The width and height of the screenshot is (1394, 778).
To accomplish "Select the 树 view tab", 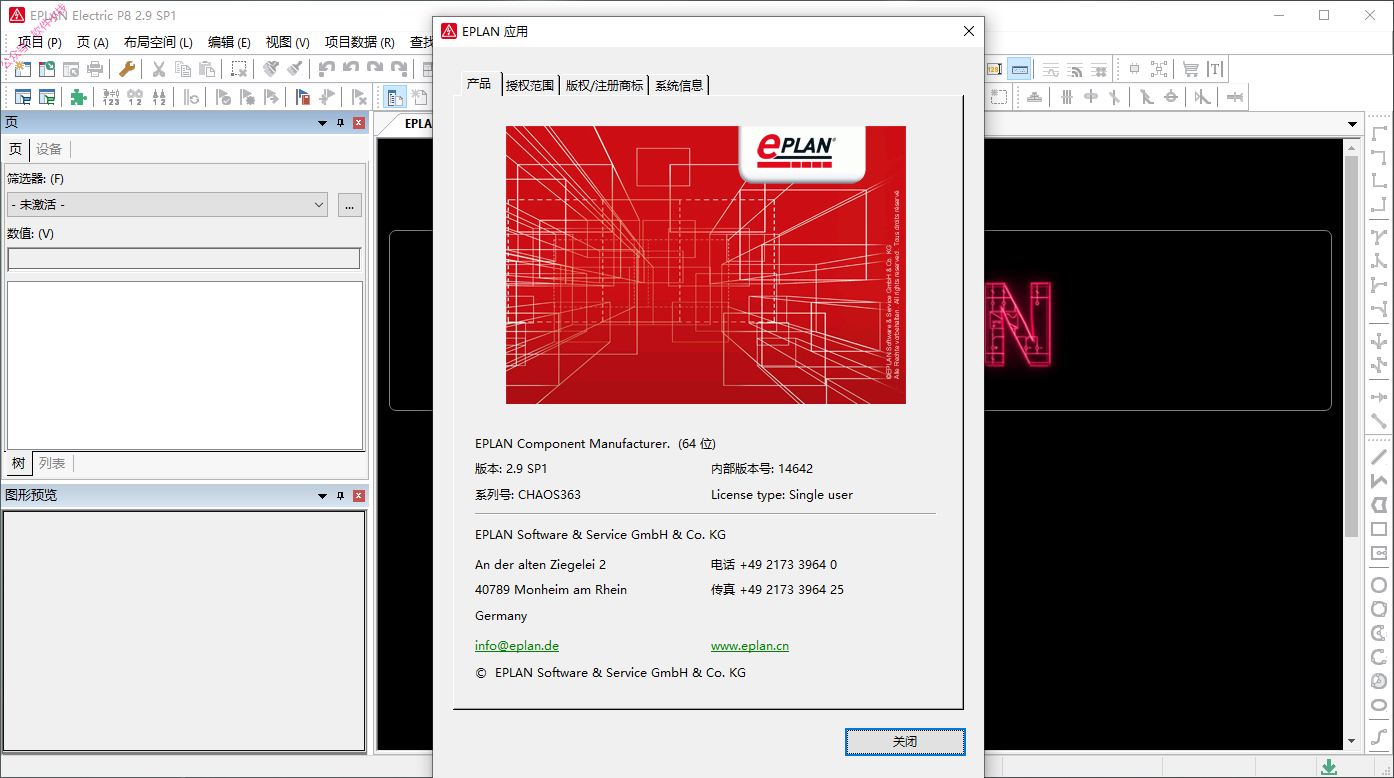I will click(18, 463).
